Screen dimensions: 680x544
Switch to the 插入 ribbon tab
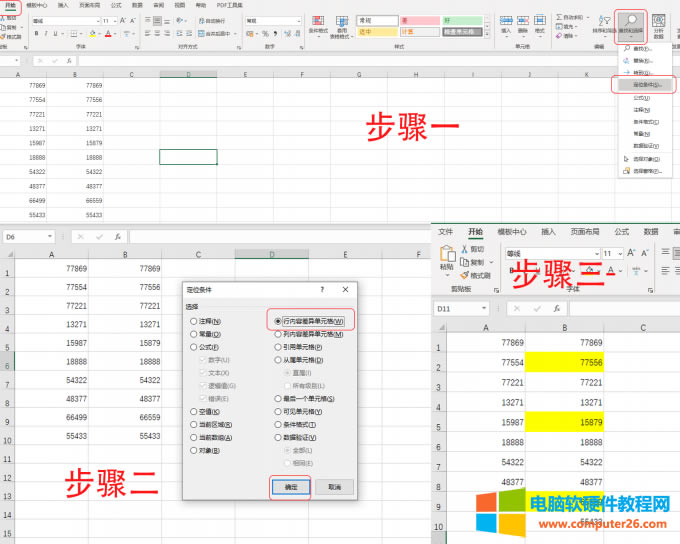548,231
